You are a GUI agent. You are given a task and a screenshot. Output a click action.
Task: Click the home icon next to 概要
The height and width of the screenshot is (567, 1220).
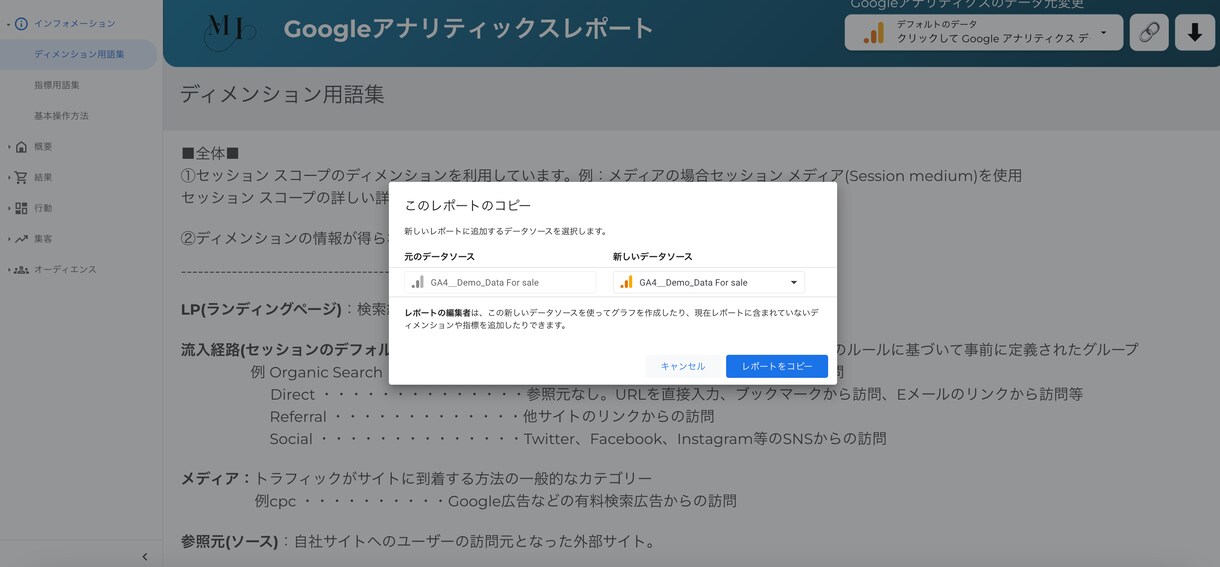[x=21, y=147]
